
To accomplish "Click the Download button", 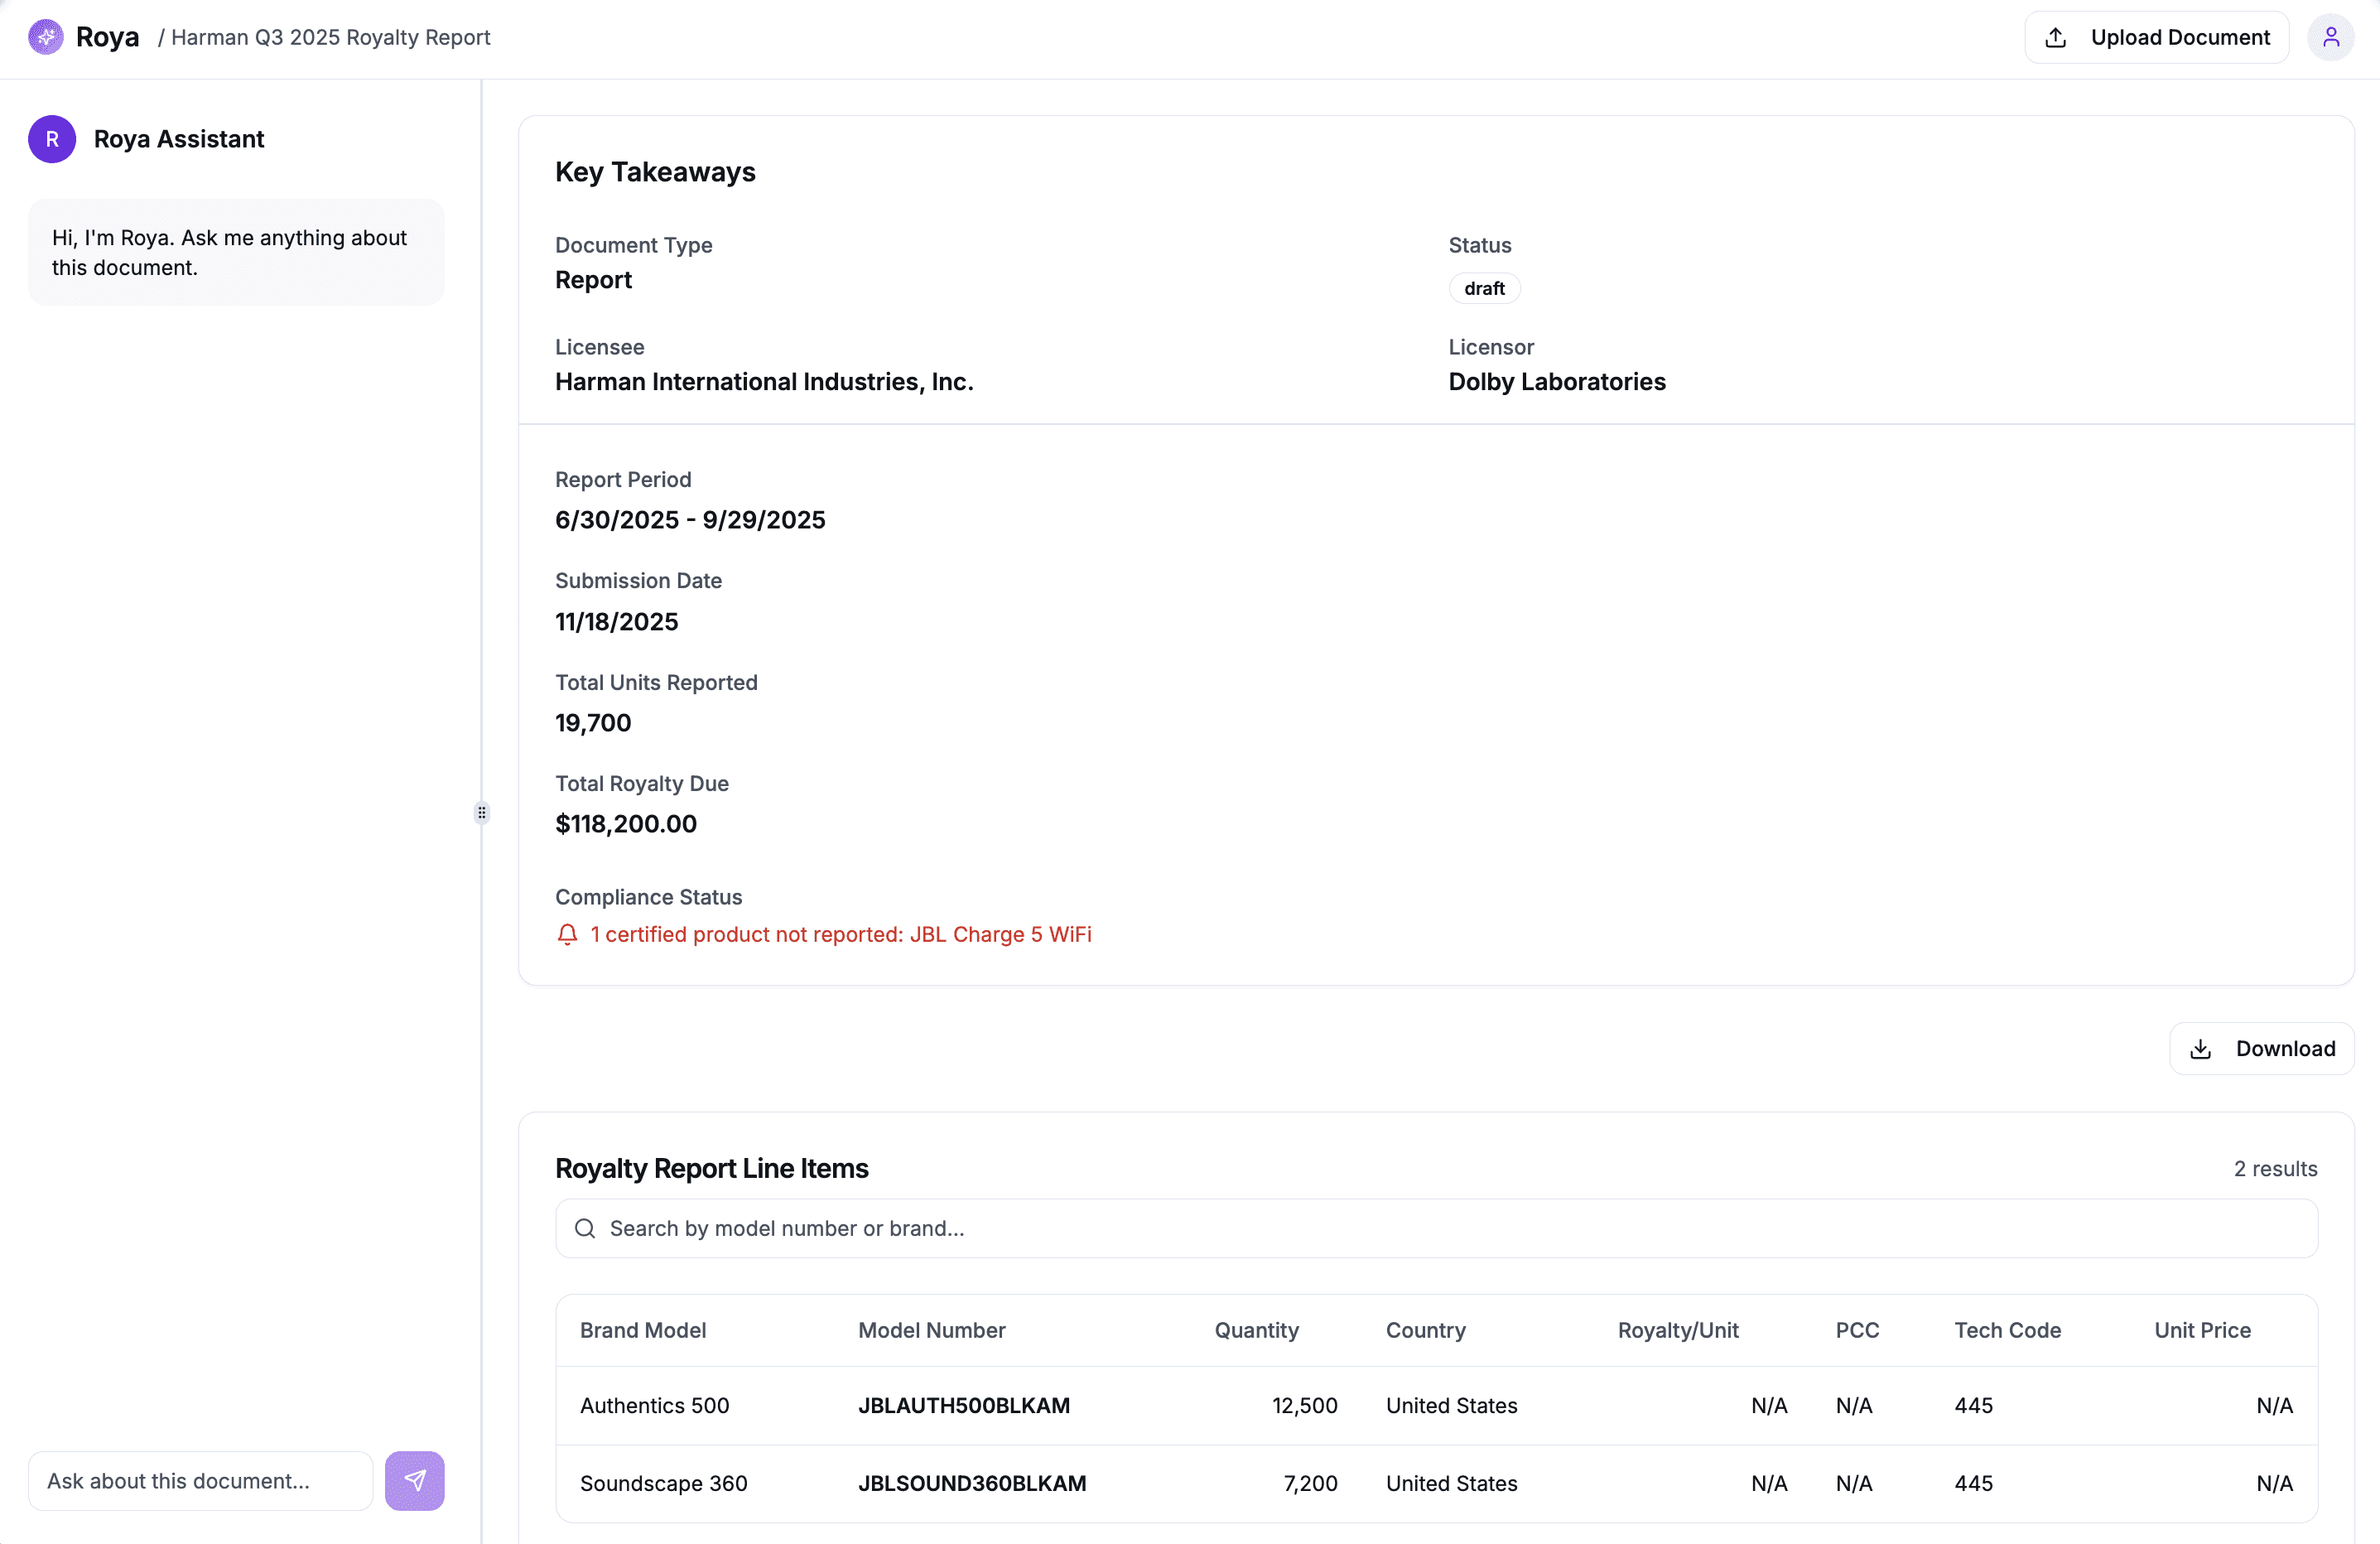I will (2261, 1049).
